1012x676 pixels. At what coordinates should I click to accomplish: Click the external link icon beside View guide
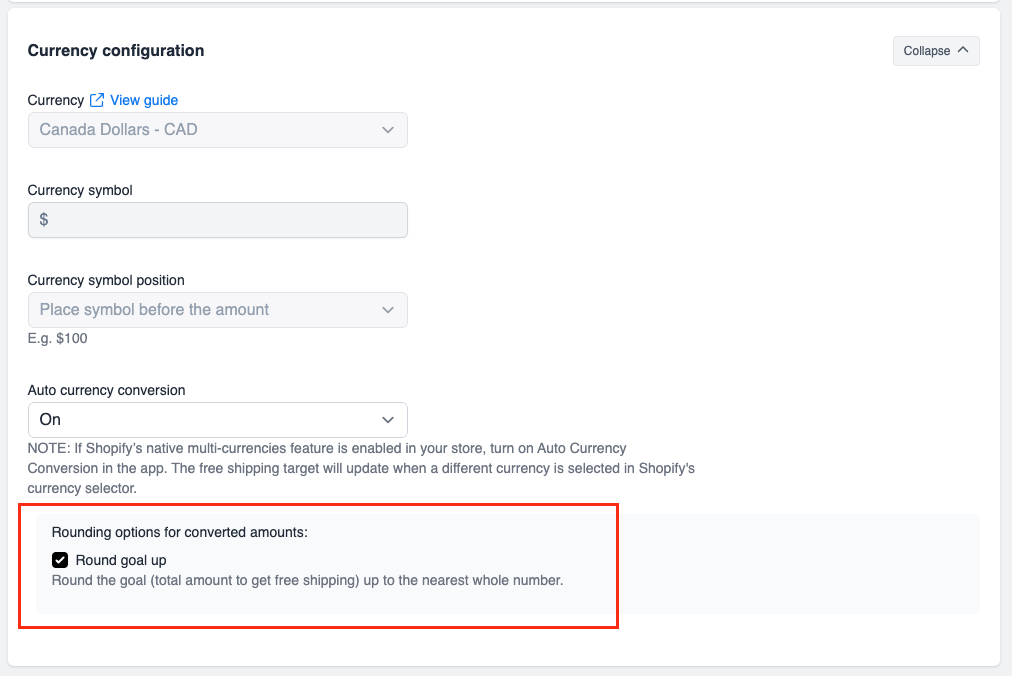point(97,100)
